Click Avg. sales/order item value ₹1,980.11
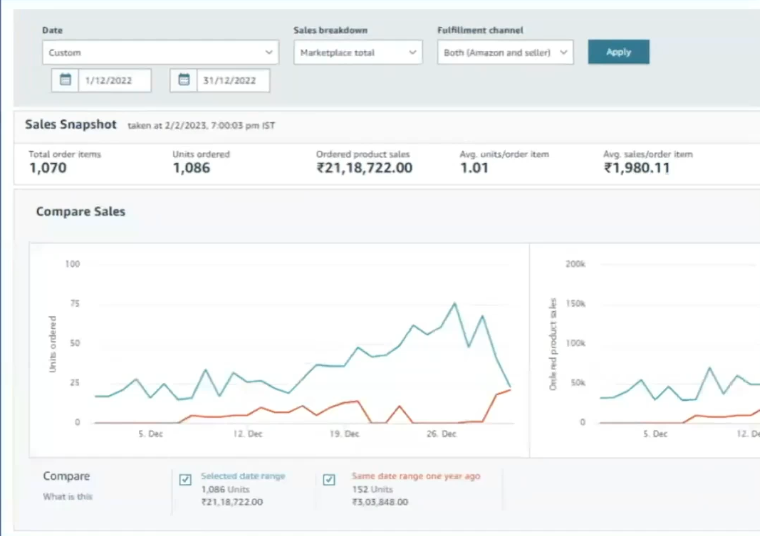This screenshot has height=536, width=760. 637,168
